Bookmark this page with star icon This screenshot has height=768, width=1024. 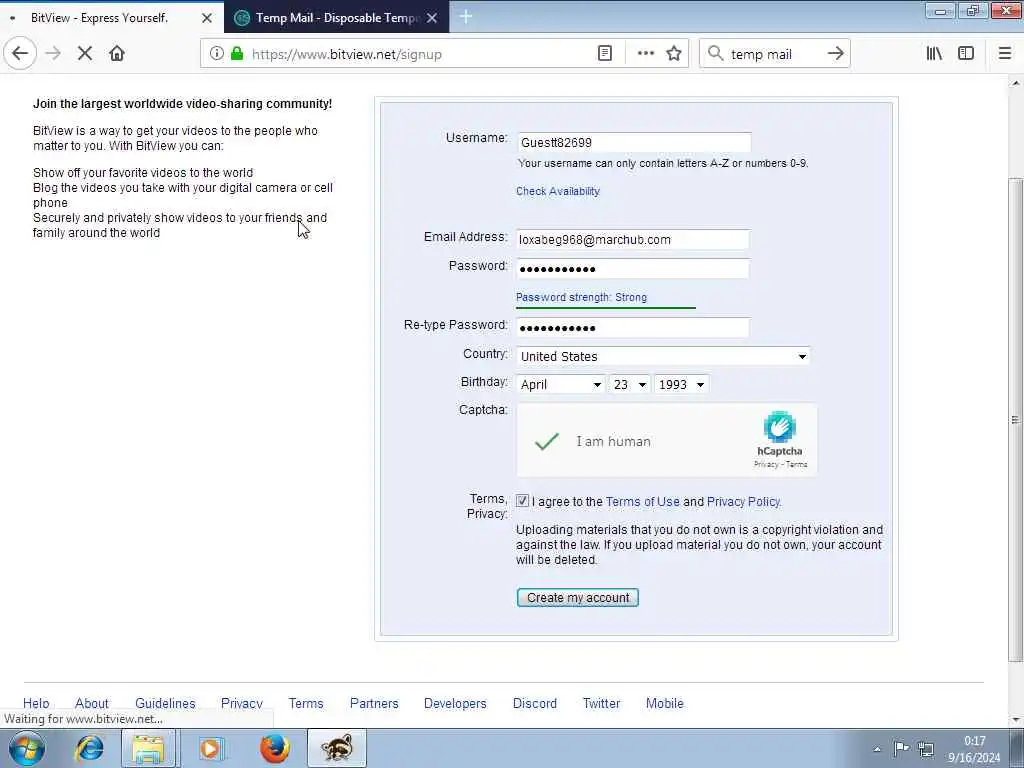click(x=674, y=54)
